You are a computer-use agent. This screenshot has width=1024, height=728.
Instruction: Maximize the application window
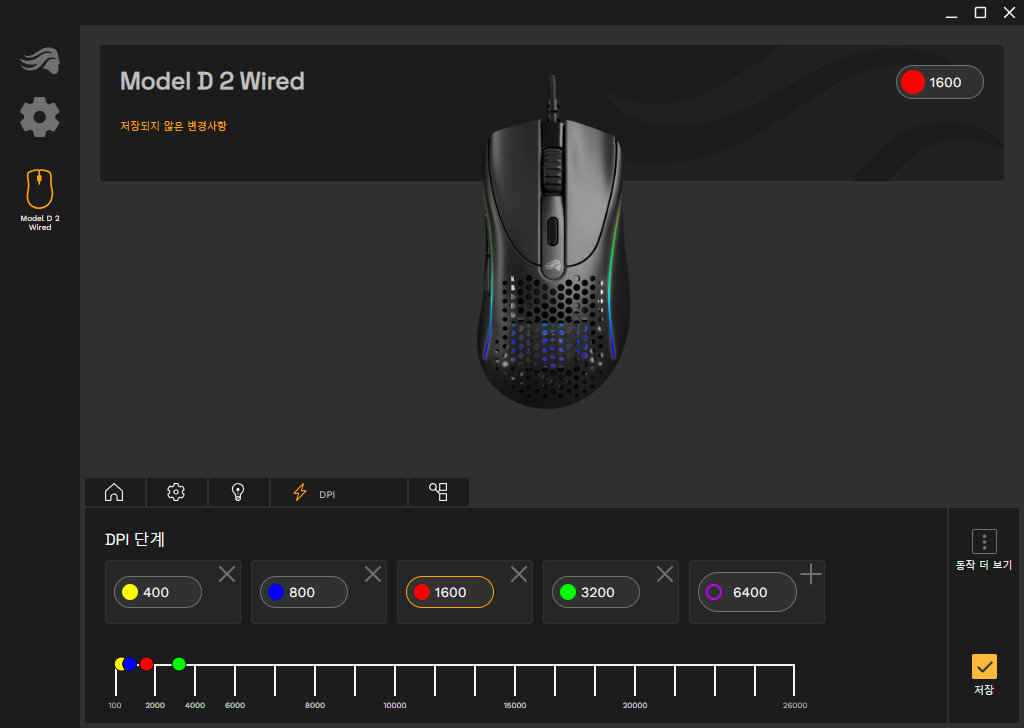pyautogui.click(x=980, y=12)
